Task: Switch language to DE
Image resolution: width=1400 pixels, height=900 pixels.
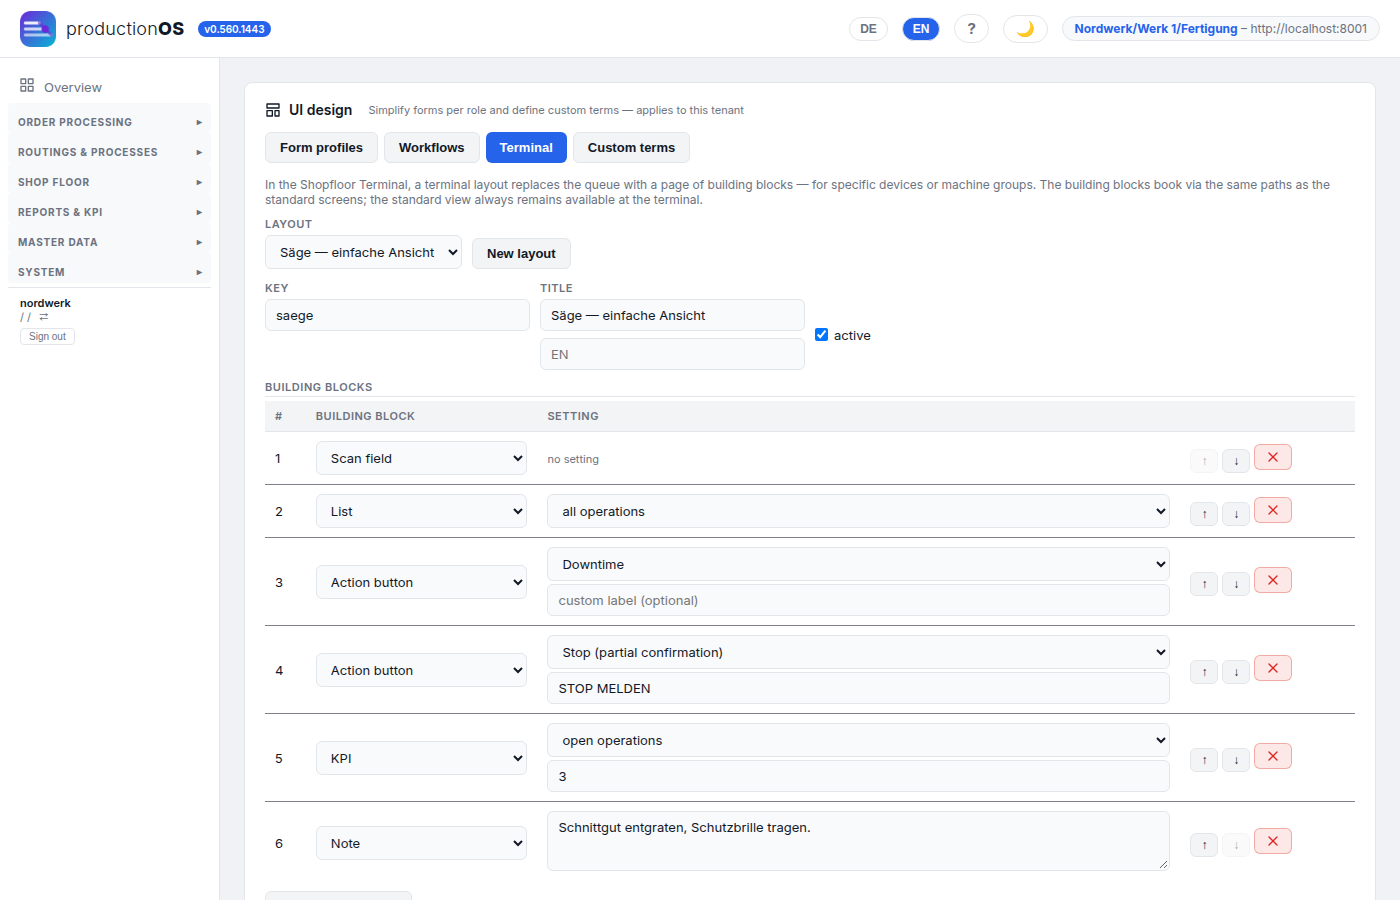Action: pyautogui.click(x=868, y=29)
